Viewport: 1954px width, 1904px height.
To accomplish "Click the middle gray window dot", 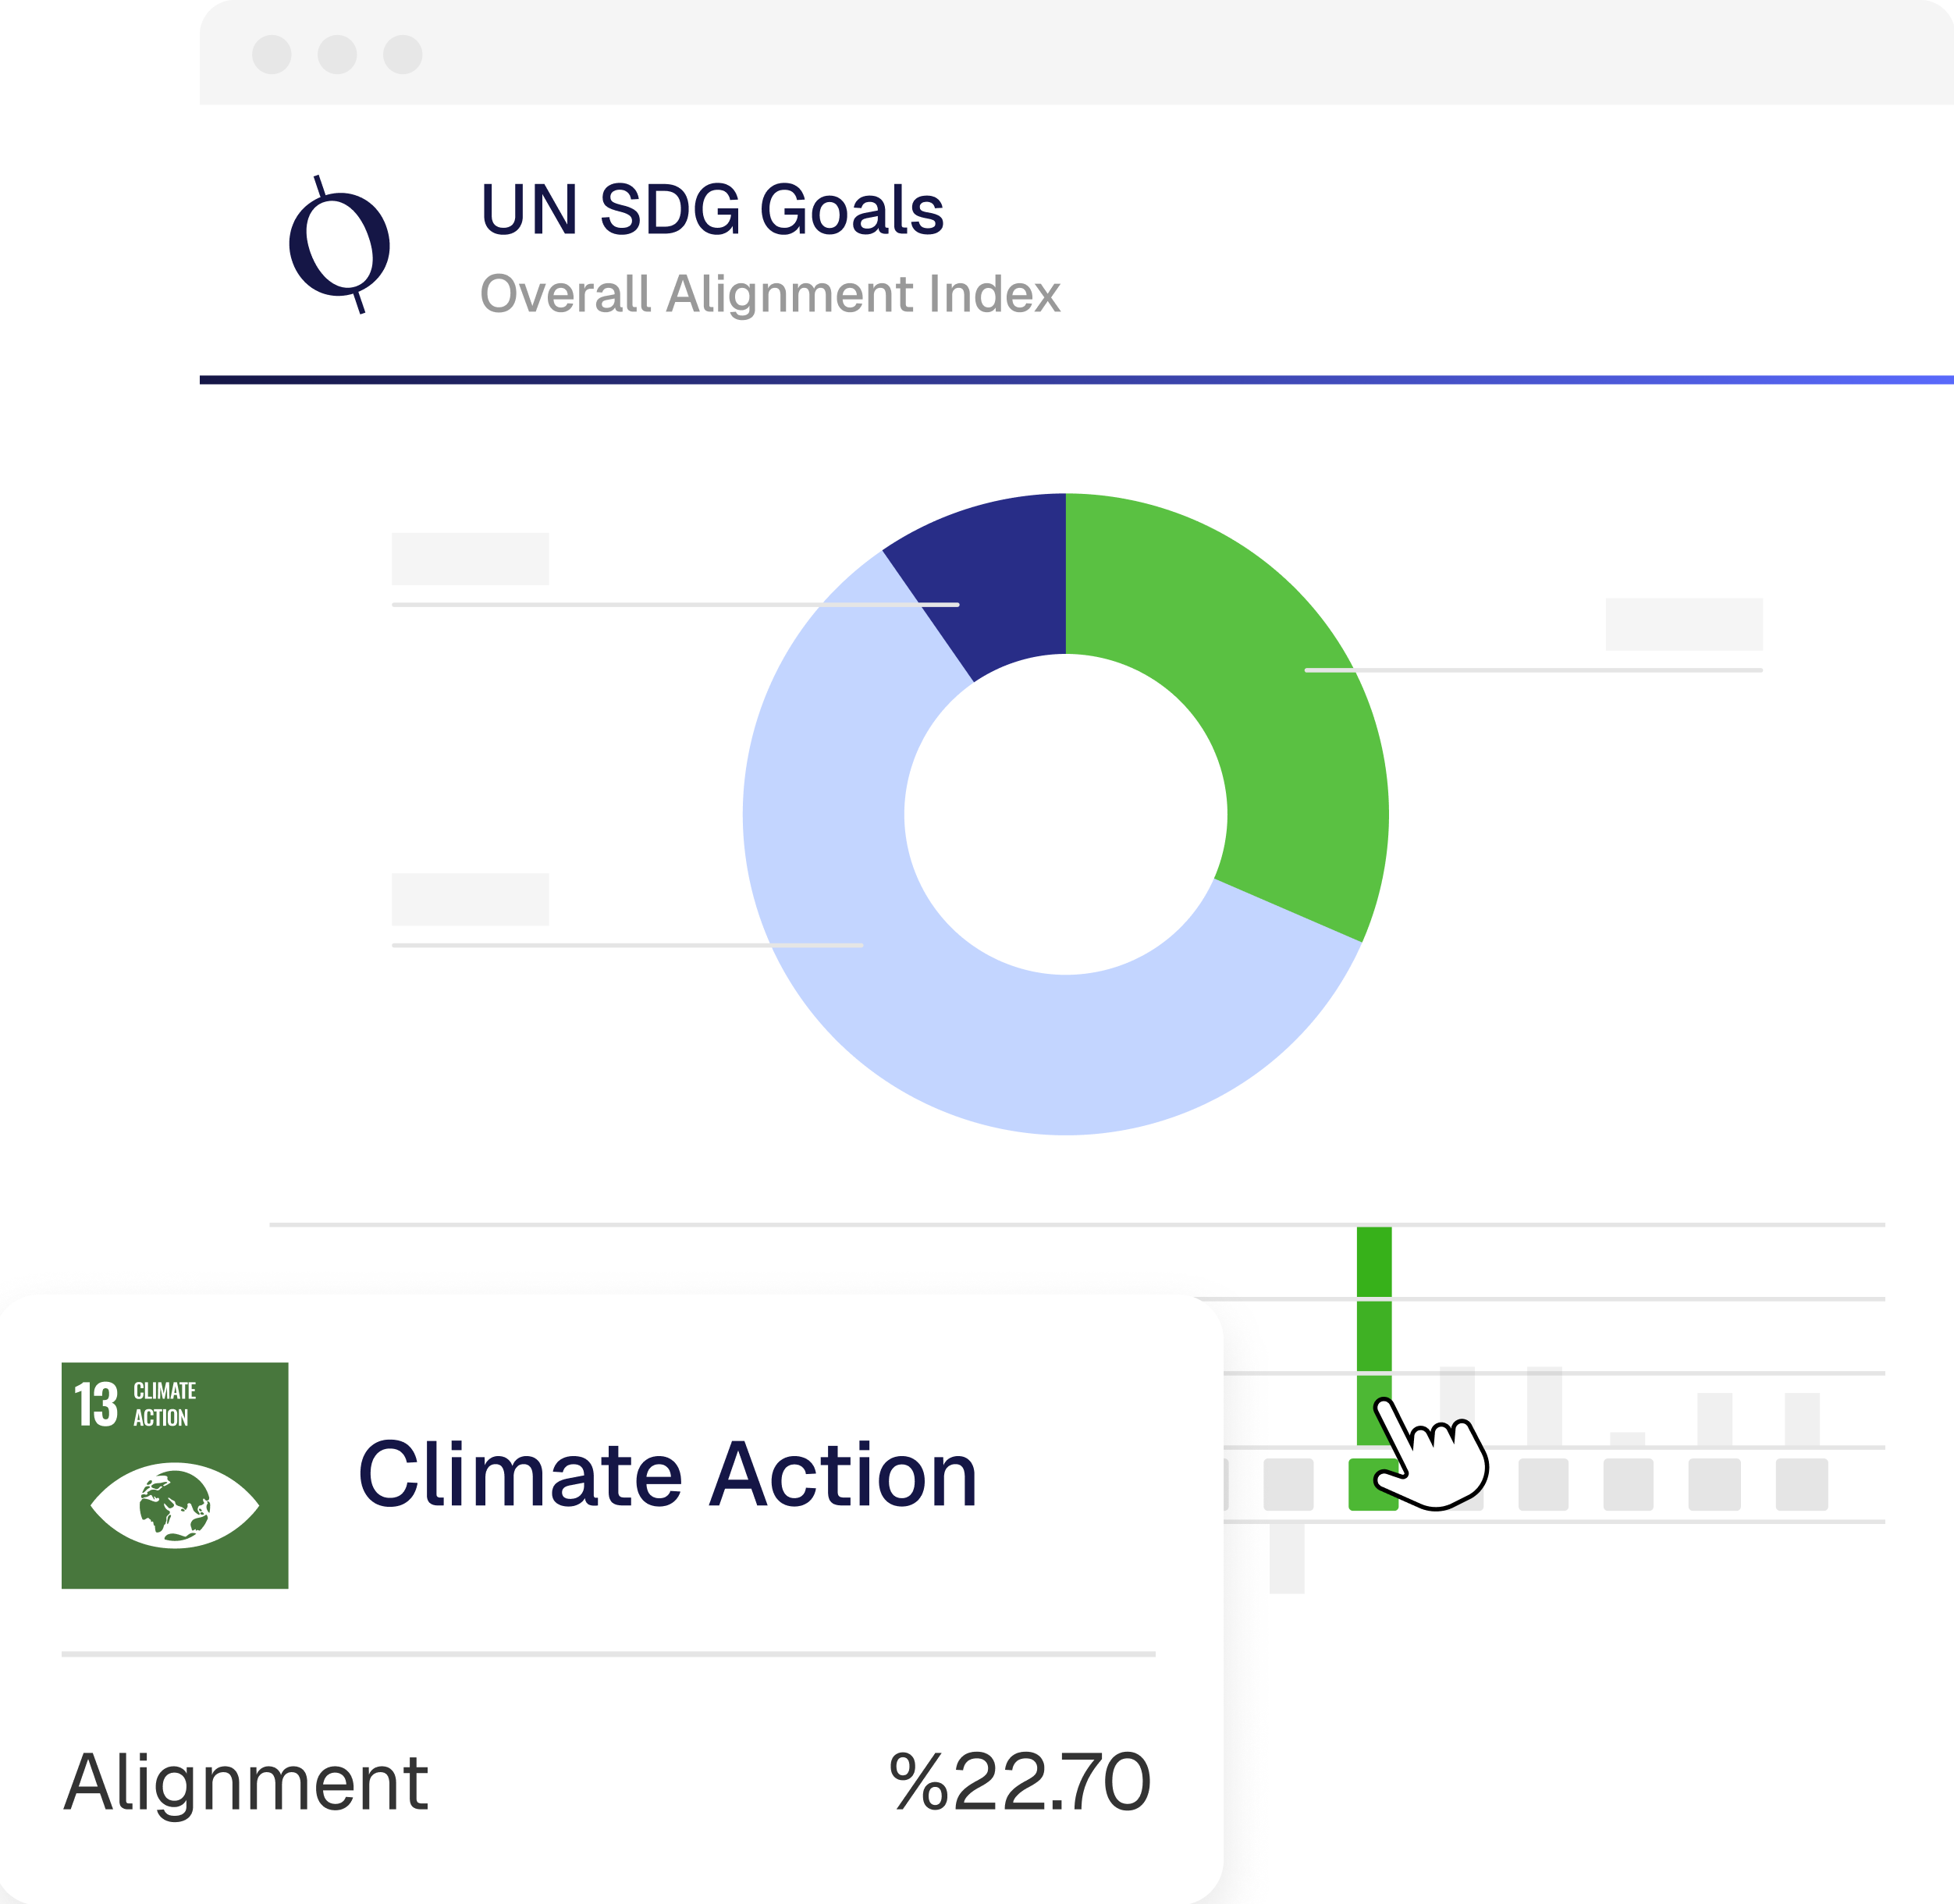I will [x=337, y=54].
